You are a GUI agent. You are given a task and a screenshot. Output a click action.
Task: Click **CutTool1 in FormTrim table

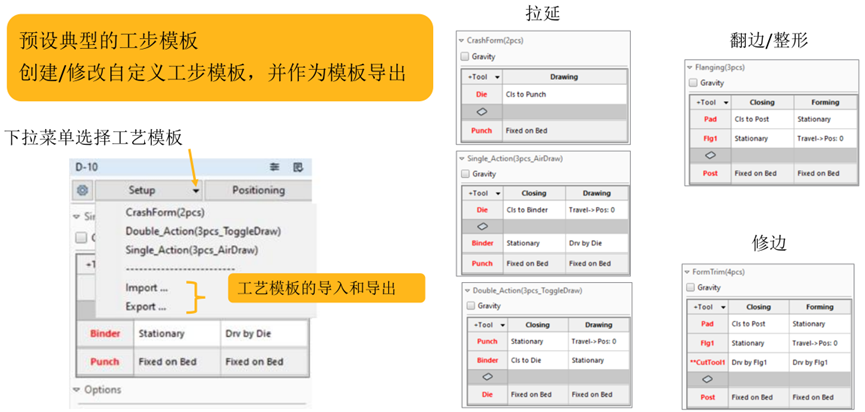(x=707, y=362)
